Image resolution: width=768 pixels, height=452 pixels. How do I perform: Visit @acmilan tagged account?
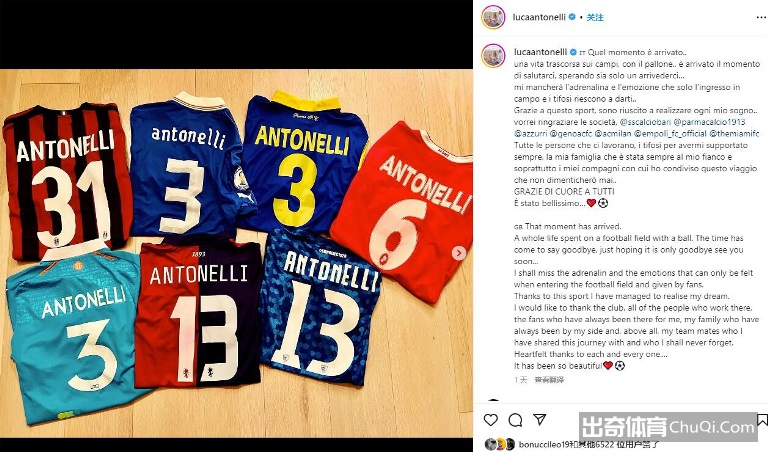coord(613,133)
